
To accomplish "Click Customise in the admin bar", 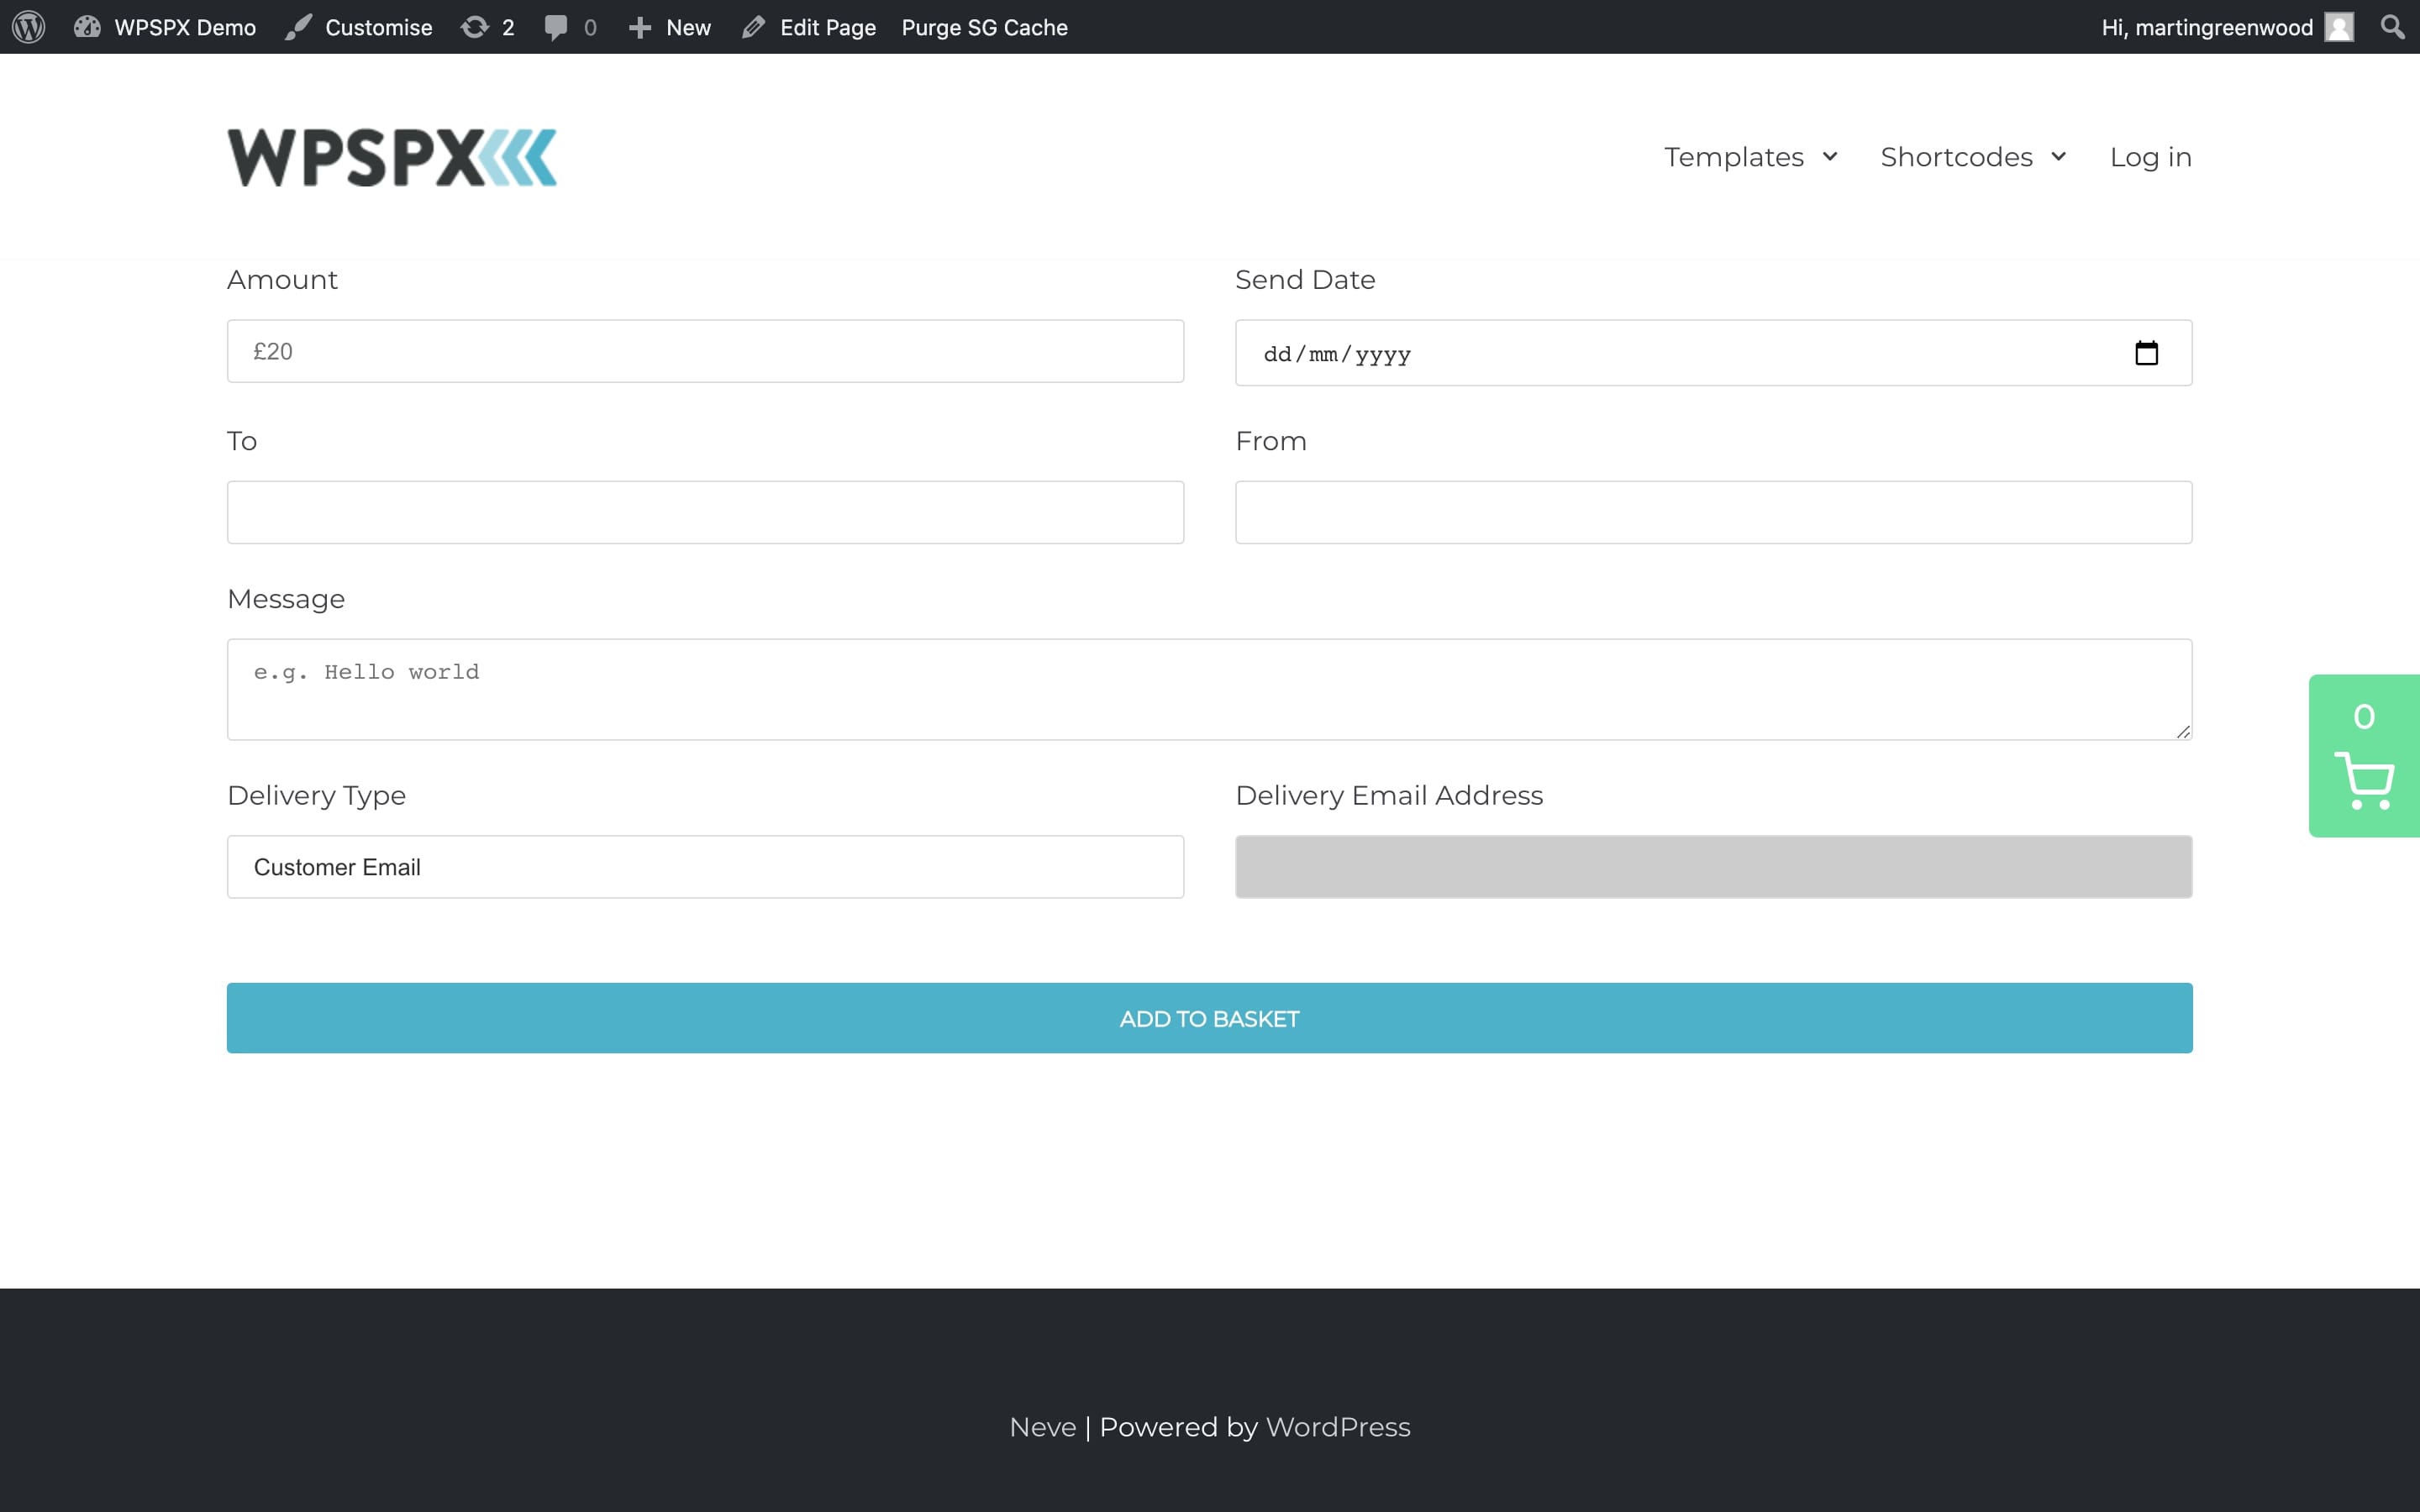I will (x=359, y=27).
